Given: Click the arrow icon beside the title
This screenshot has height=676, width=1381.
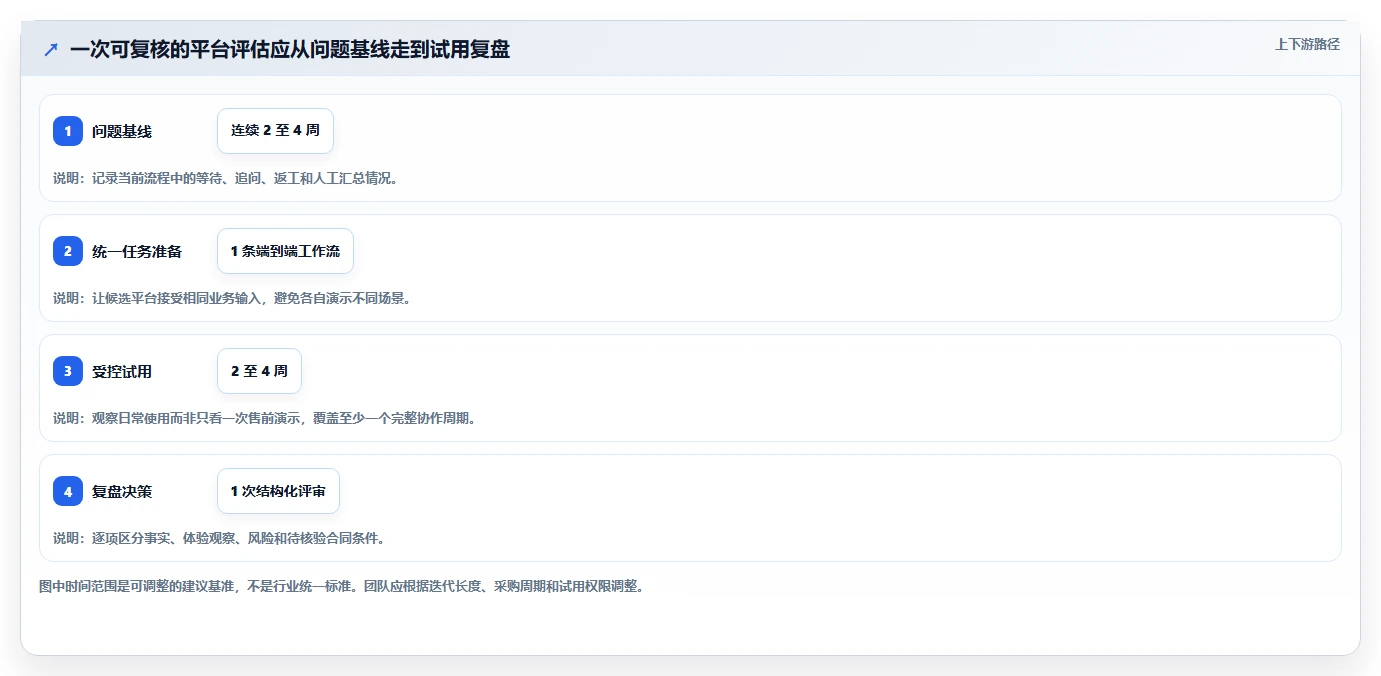Looking at the screenshot, I should pyautogui.click(x=50, y=49).
